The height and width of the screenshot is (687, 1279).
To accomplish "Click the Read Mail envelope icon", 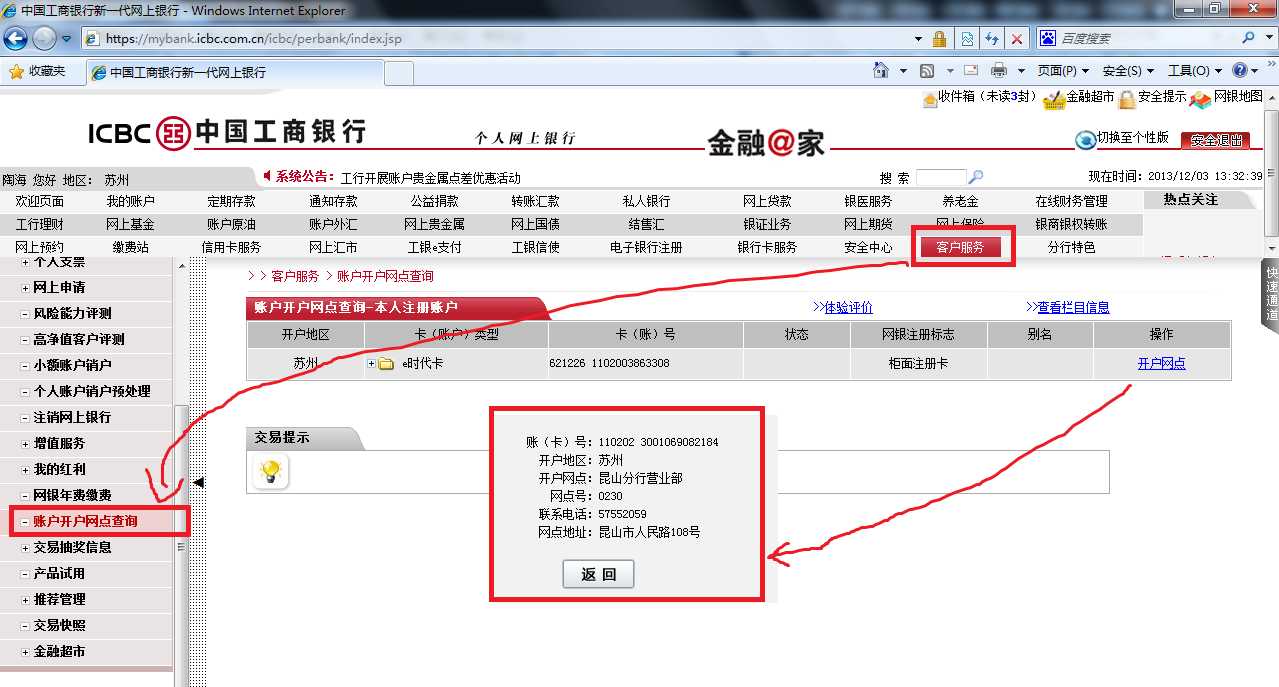I will tap(971, 71).
